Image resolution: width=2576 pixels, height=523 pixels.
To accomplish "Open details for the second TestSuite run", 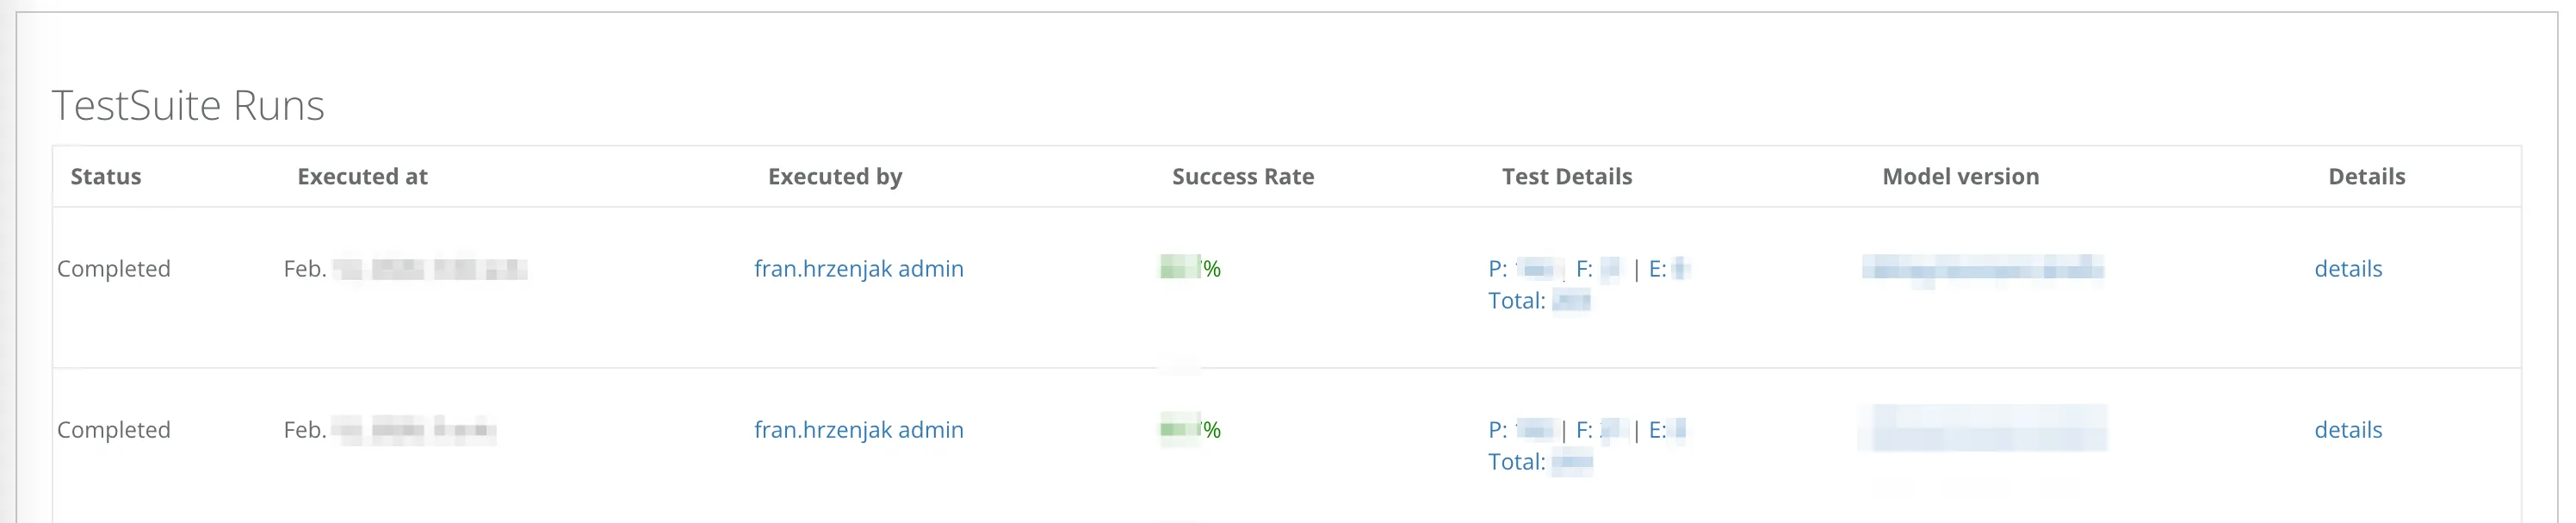I will pyautogui.click(x=2348, y=429).
